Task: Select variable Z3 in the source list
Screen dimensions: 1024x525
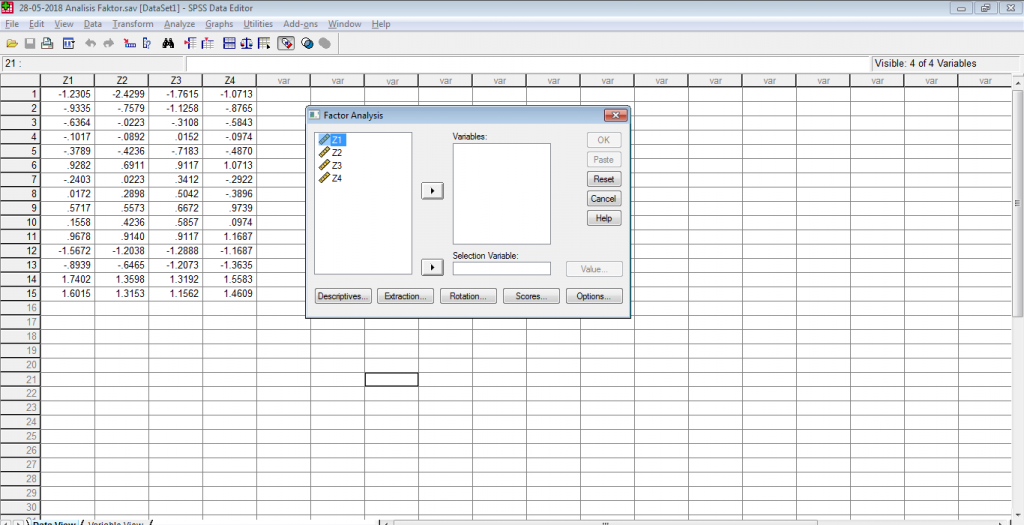Action: pyautogui.click(x=337, y=165)
